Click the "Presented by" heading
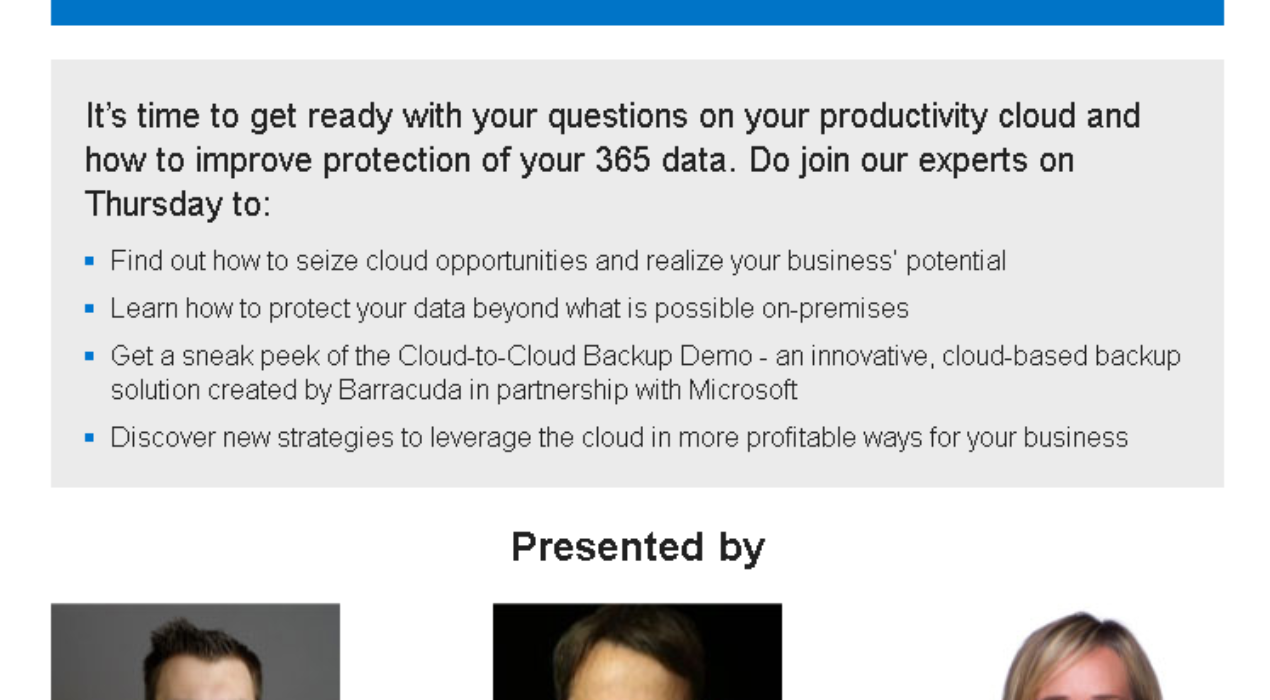This screenshot has height=700, width=1270. tap(637, 547)
